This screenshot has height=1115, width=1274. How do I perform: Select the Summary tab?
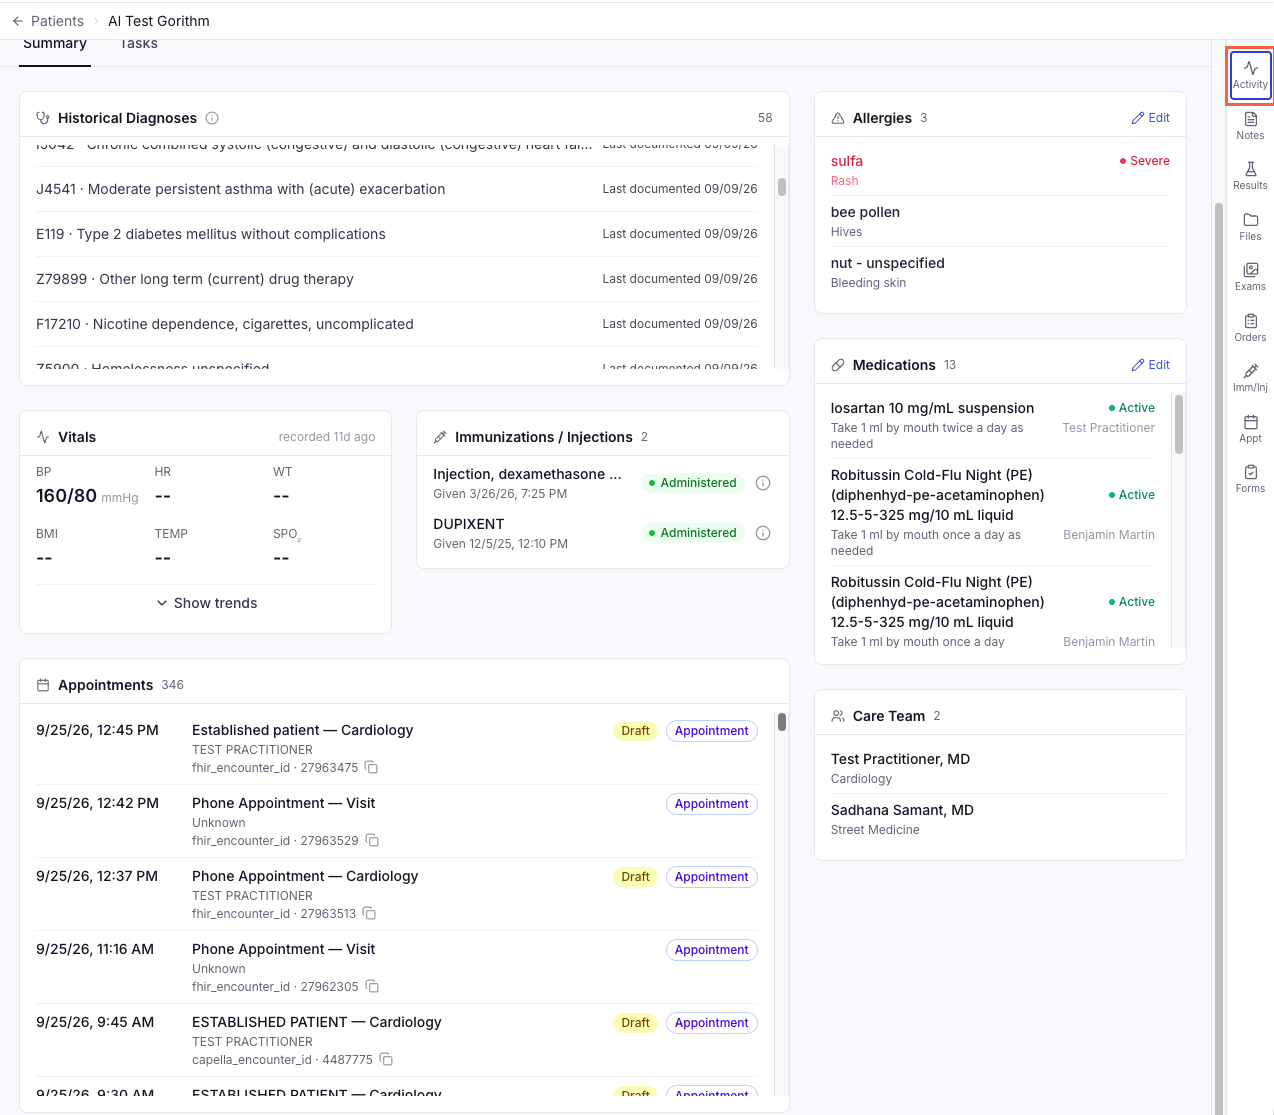click(55, 45)
